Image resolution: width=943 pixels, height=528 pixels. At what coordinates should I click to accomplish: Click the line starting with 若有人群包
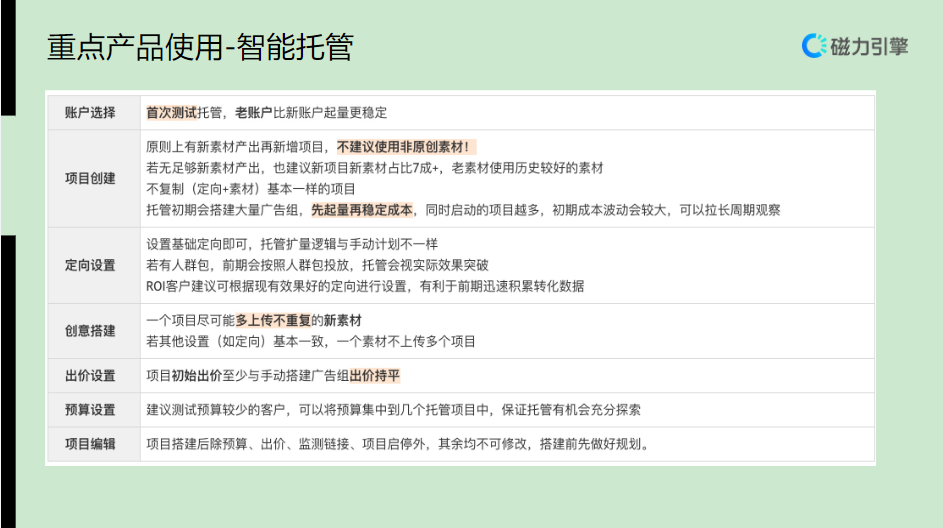click(317, 265)
